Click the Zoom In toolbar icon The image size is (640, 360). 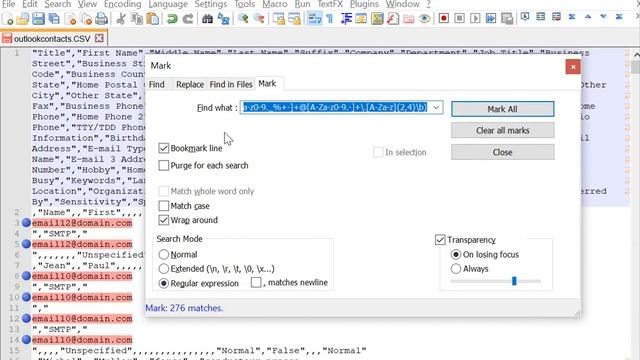tap(243, 19)
